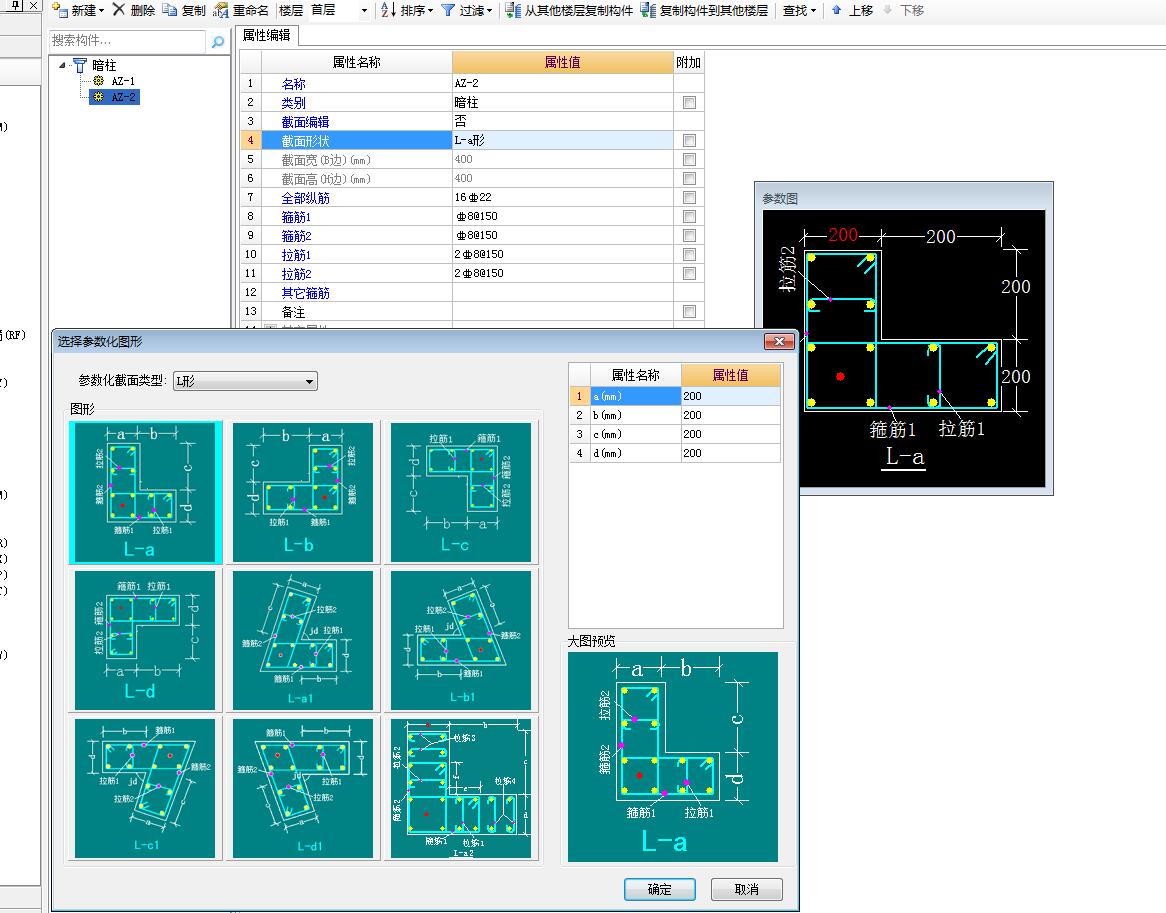The width and height of the screenshot is (1166, 913).
Task: Open the 查找 dropdown menu
Action: 799,10
